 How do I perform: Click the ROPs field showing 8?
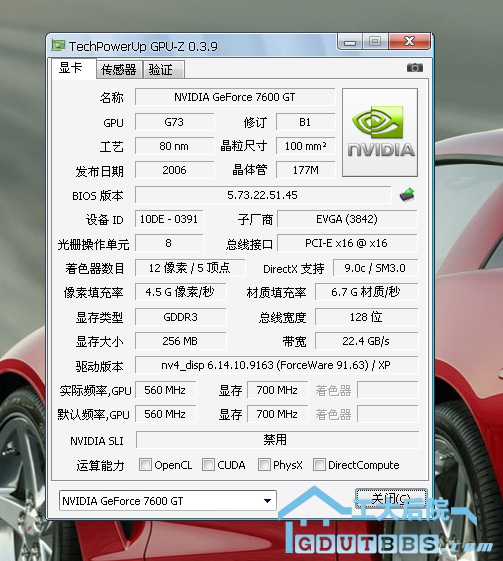point(169,243)
